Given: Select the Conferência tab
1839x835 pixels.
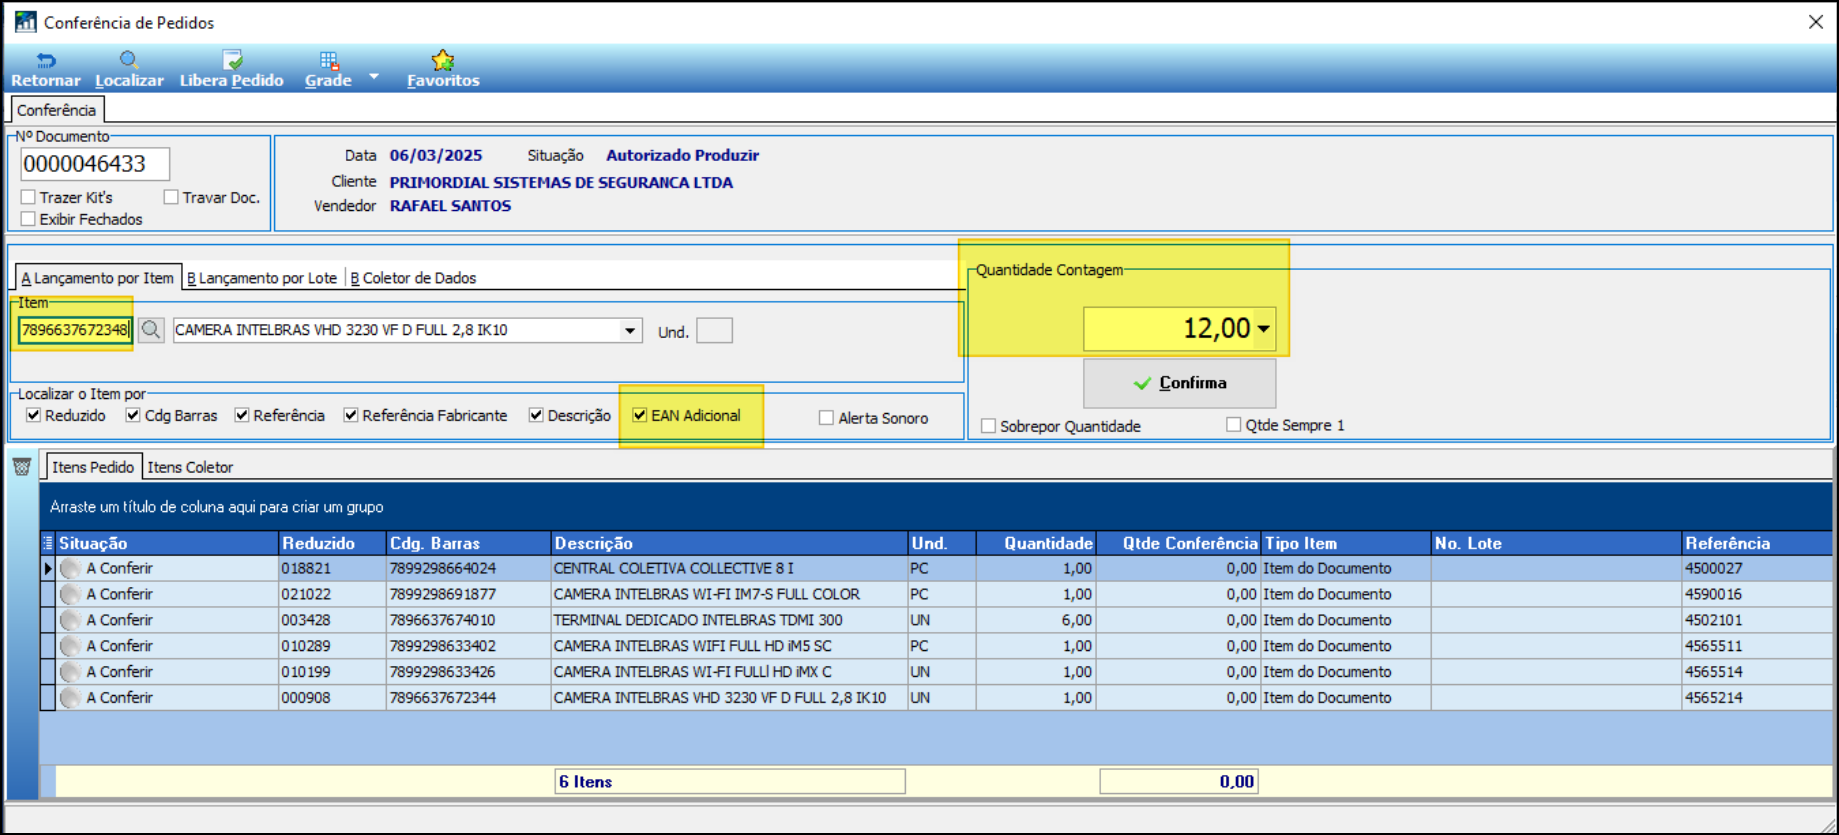Looking at the screenshot, I should pos(56,110).
